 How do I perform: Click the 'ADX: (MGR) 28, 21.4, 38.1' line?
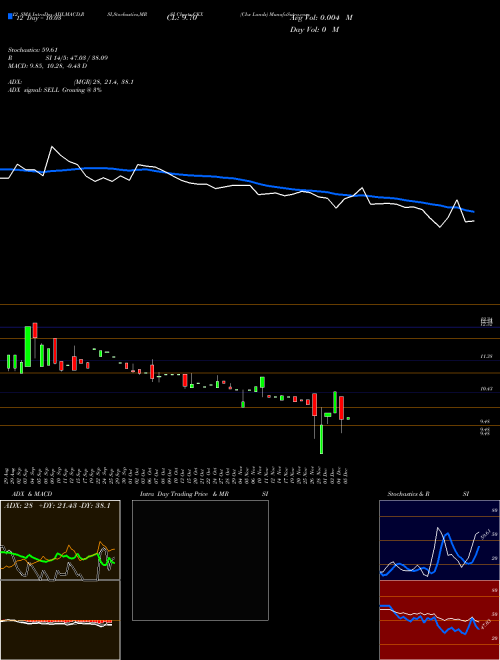(71, 82)
